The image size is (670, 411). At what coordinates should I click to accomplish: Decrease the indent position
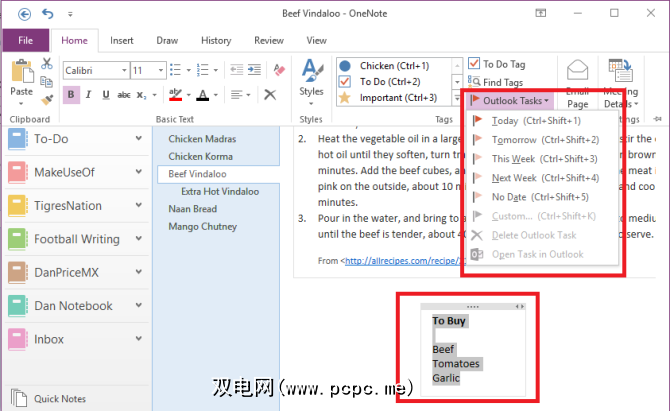click(236, 70)
